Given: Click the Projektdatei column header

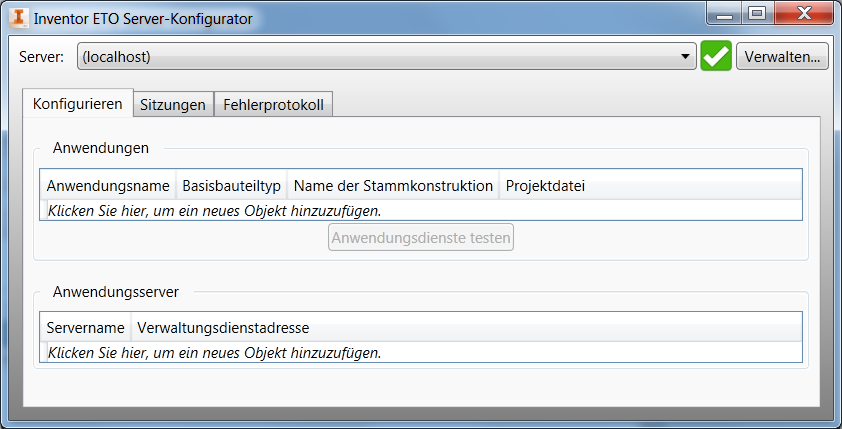Looking at the screenshot, I should pos(545,186).
